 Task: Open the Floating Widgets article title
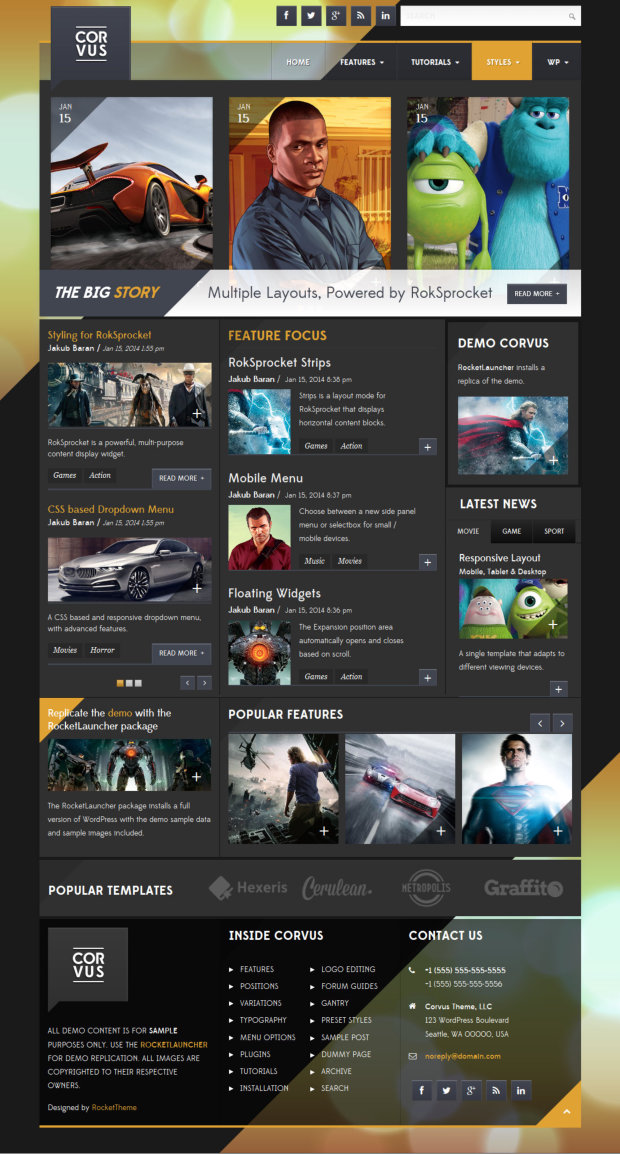(274, 593)
